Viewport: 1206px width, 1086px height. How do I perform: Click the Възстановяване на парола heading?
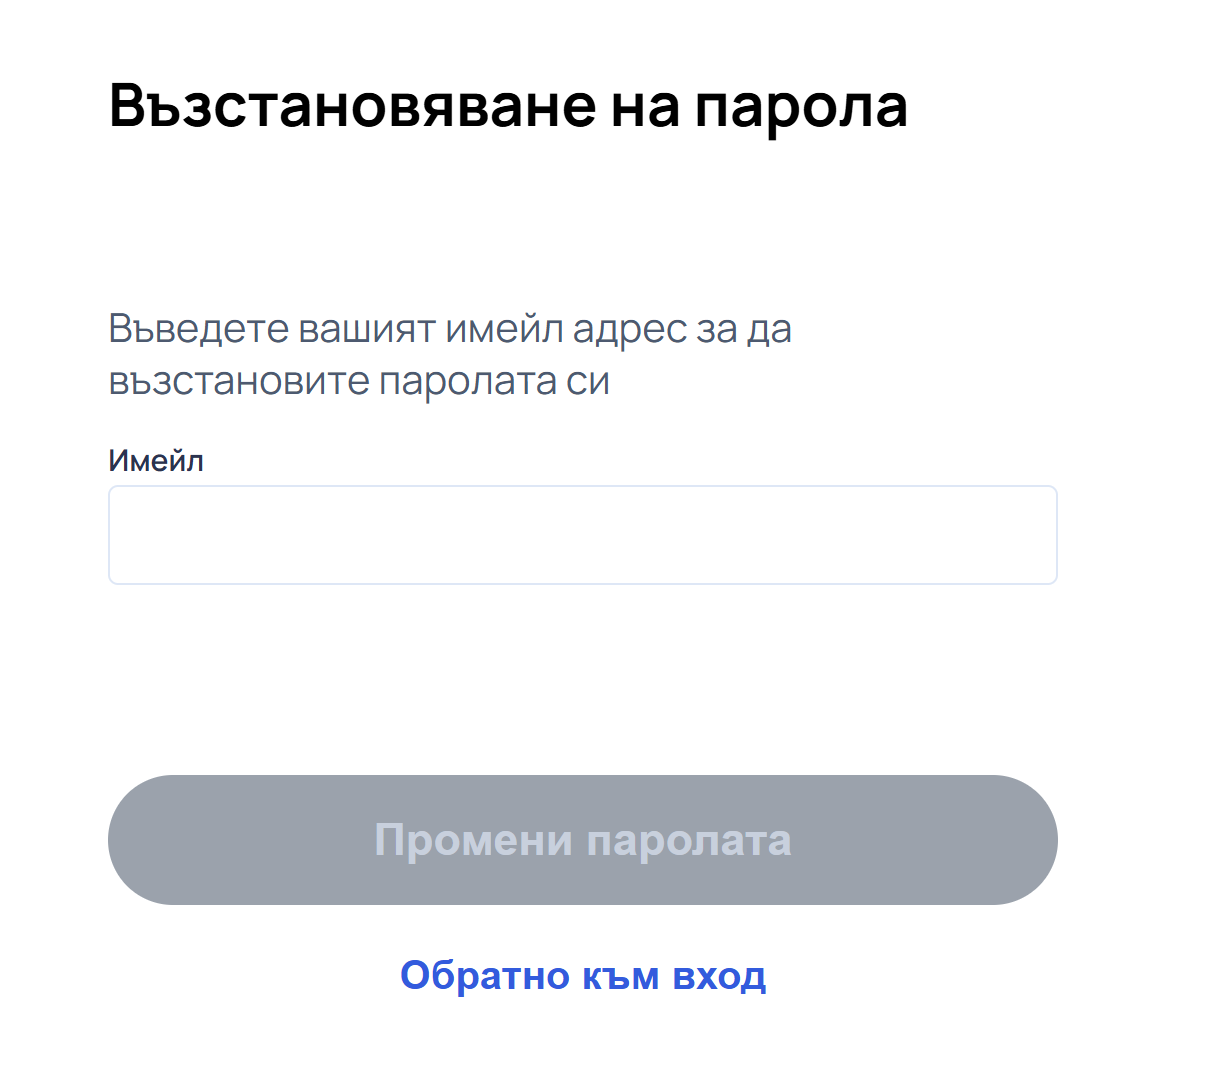(x=508, y=105)
